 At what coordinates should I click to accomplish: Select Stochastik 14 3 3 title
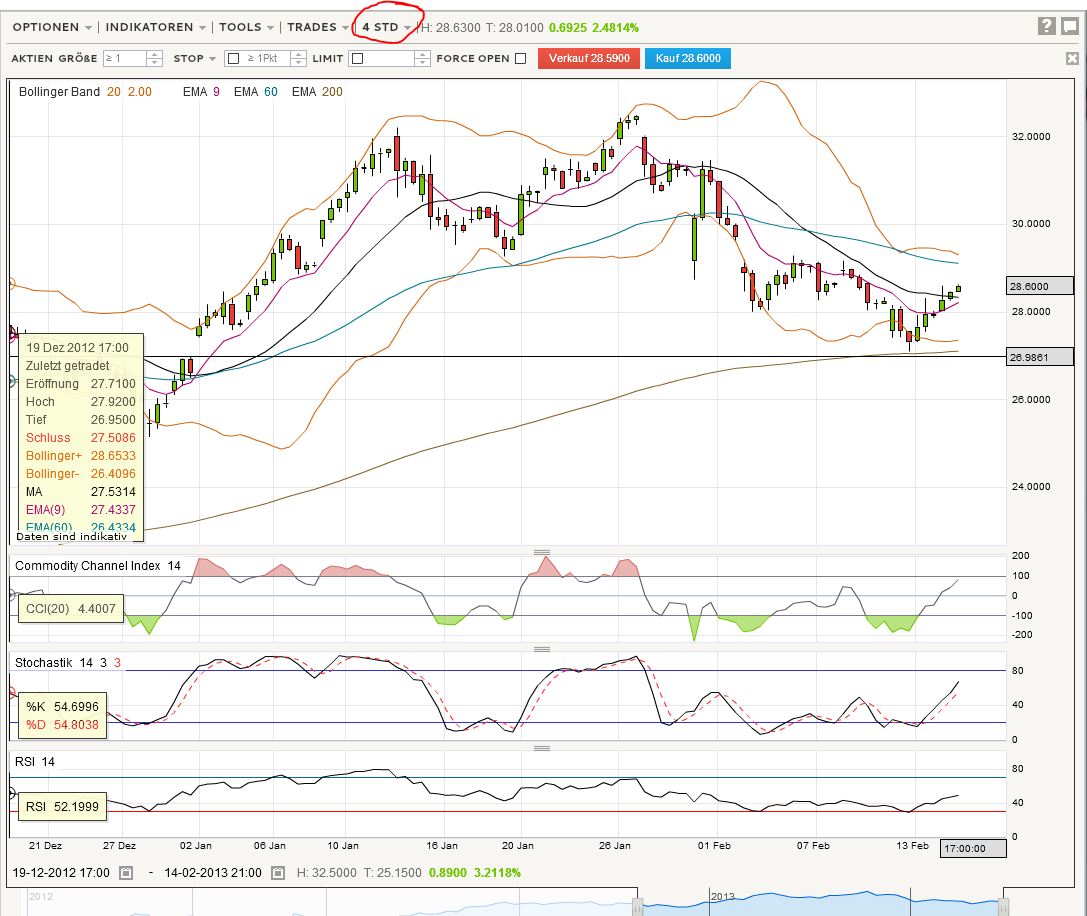[68, 663]
